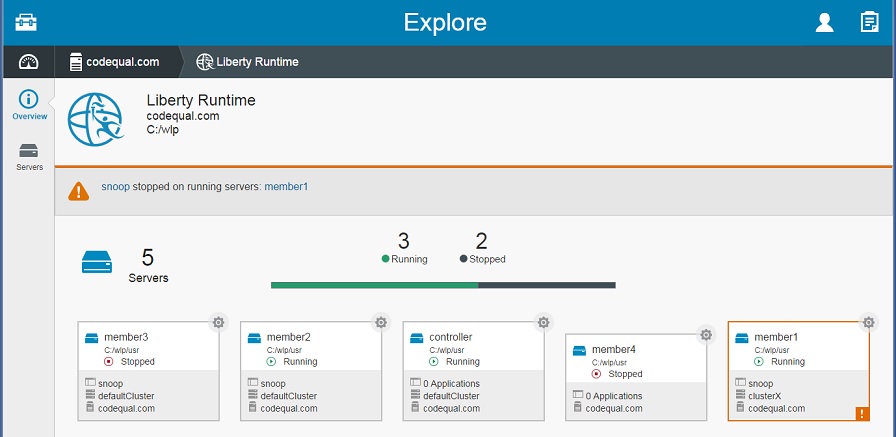This screenshot has width=896, height=437.
Task: Open actions gear on member2 card
Action: click(381, 323)
